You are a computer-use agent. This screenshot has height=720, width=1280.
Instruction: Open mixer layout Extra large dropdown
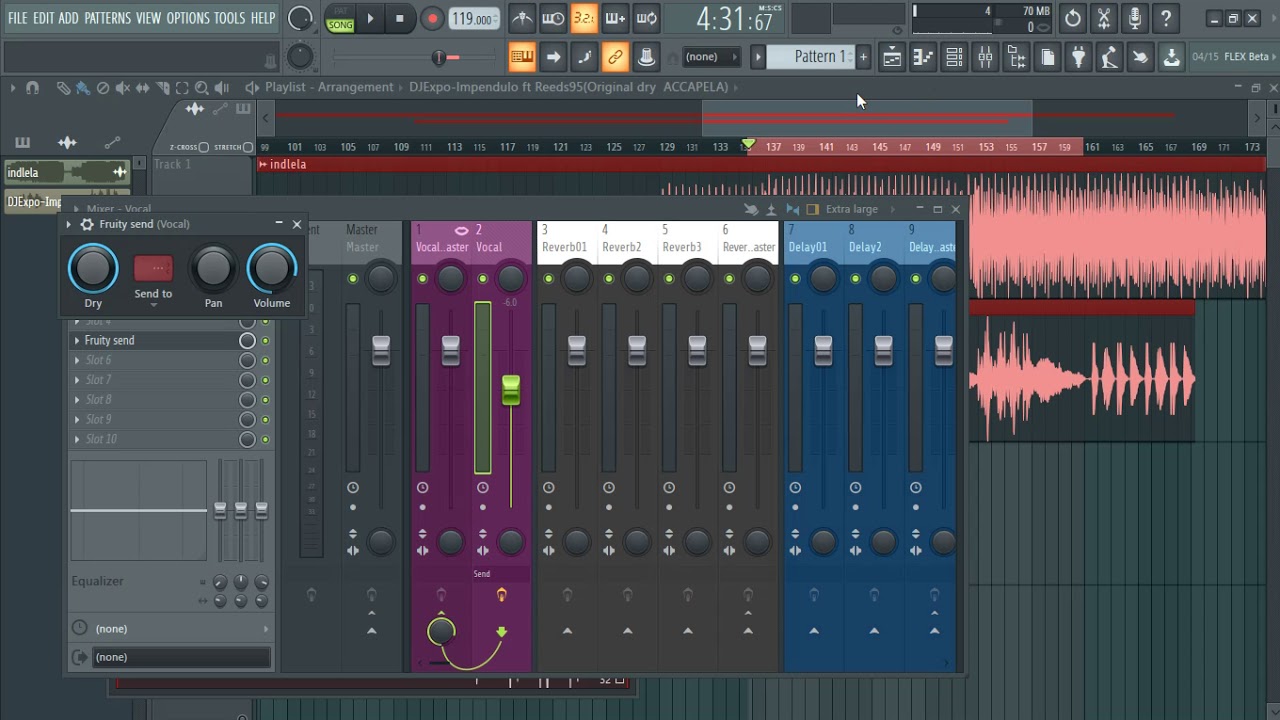[851, 209]
